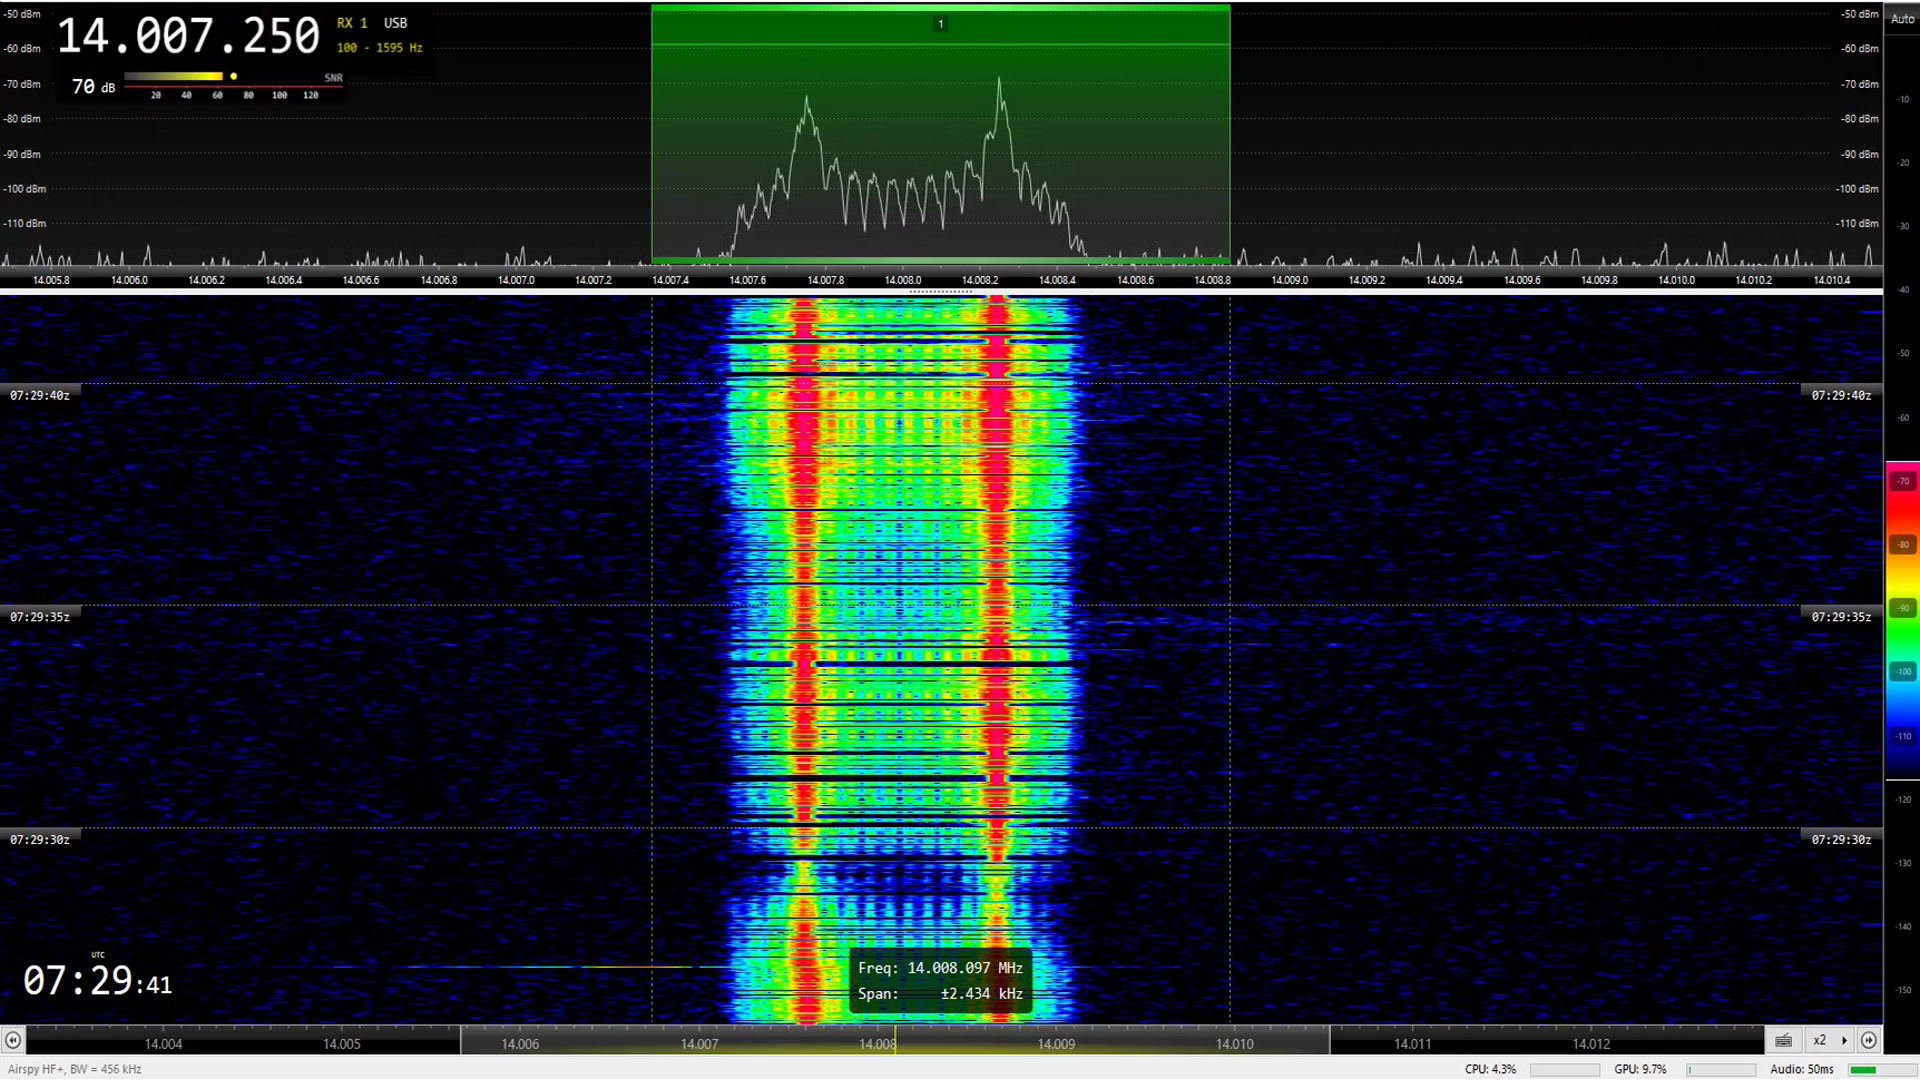Click the scroll-back circular icon at bottom left
This screenshot has height=1080, width=1920.
tap(12, 1040)
